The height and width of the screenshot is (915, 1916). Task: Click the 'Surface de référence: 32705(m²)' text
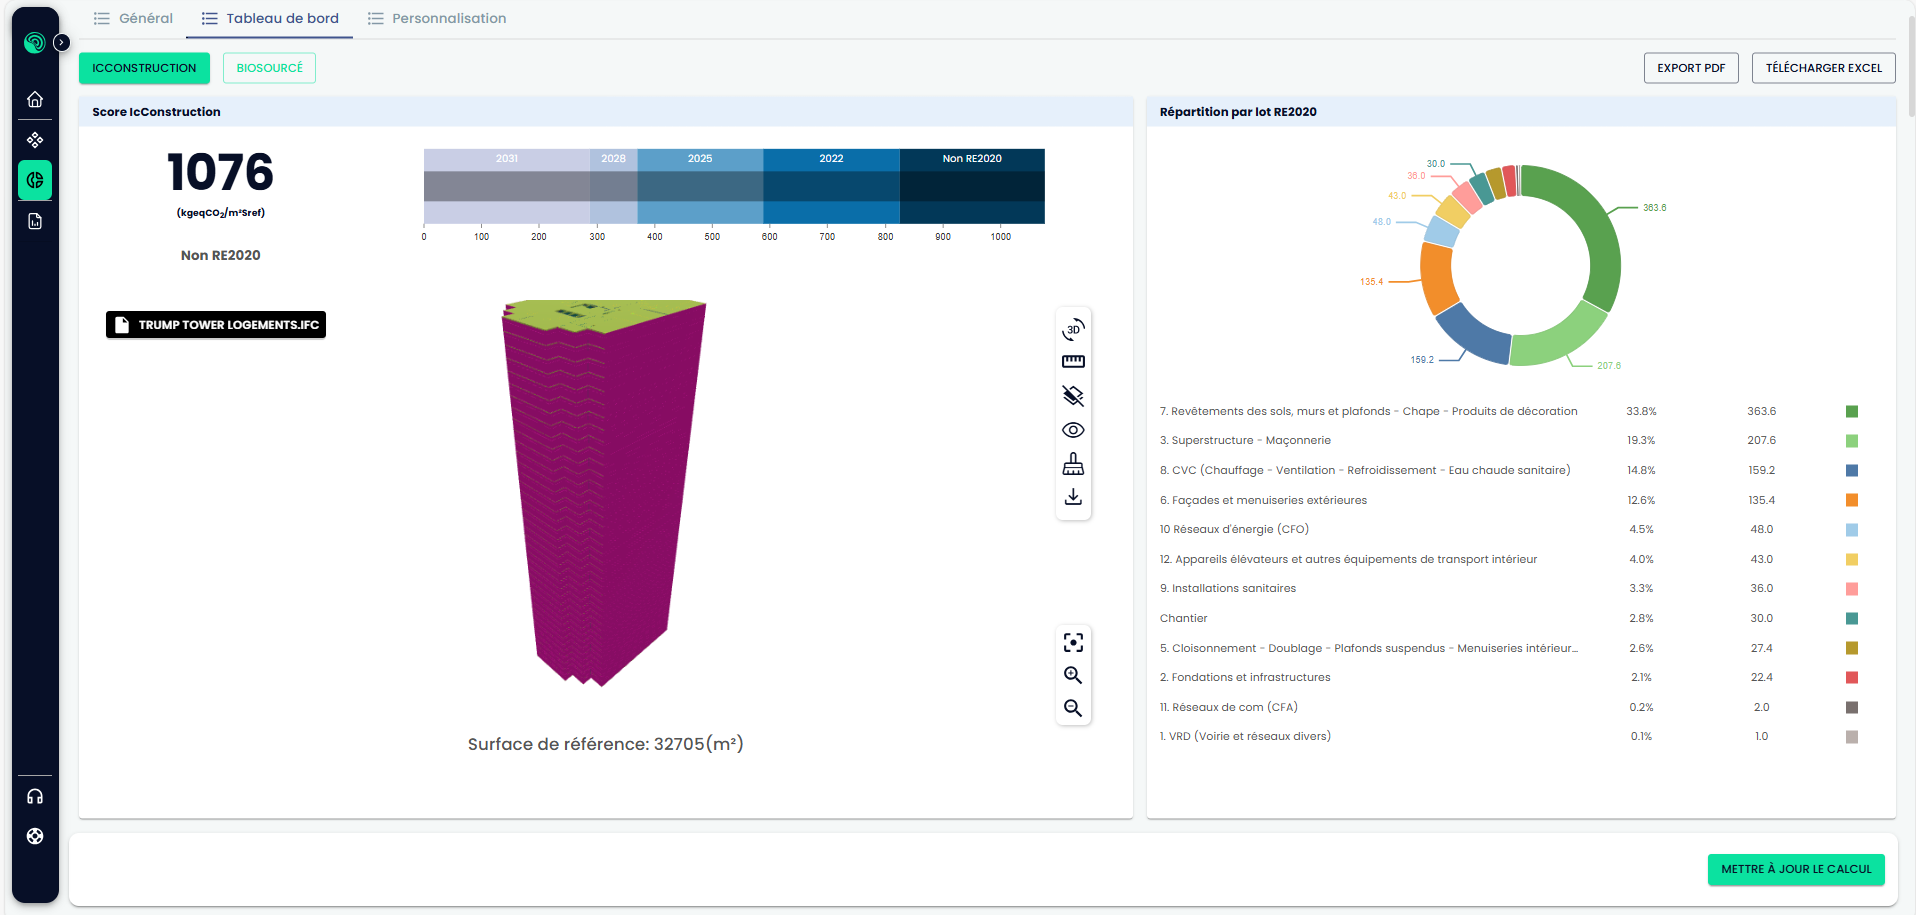[x=606, y=744]
